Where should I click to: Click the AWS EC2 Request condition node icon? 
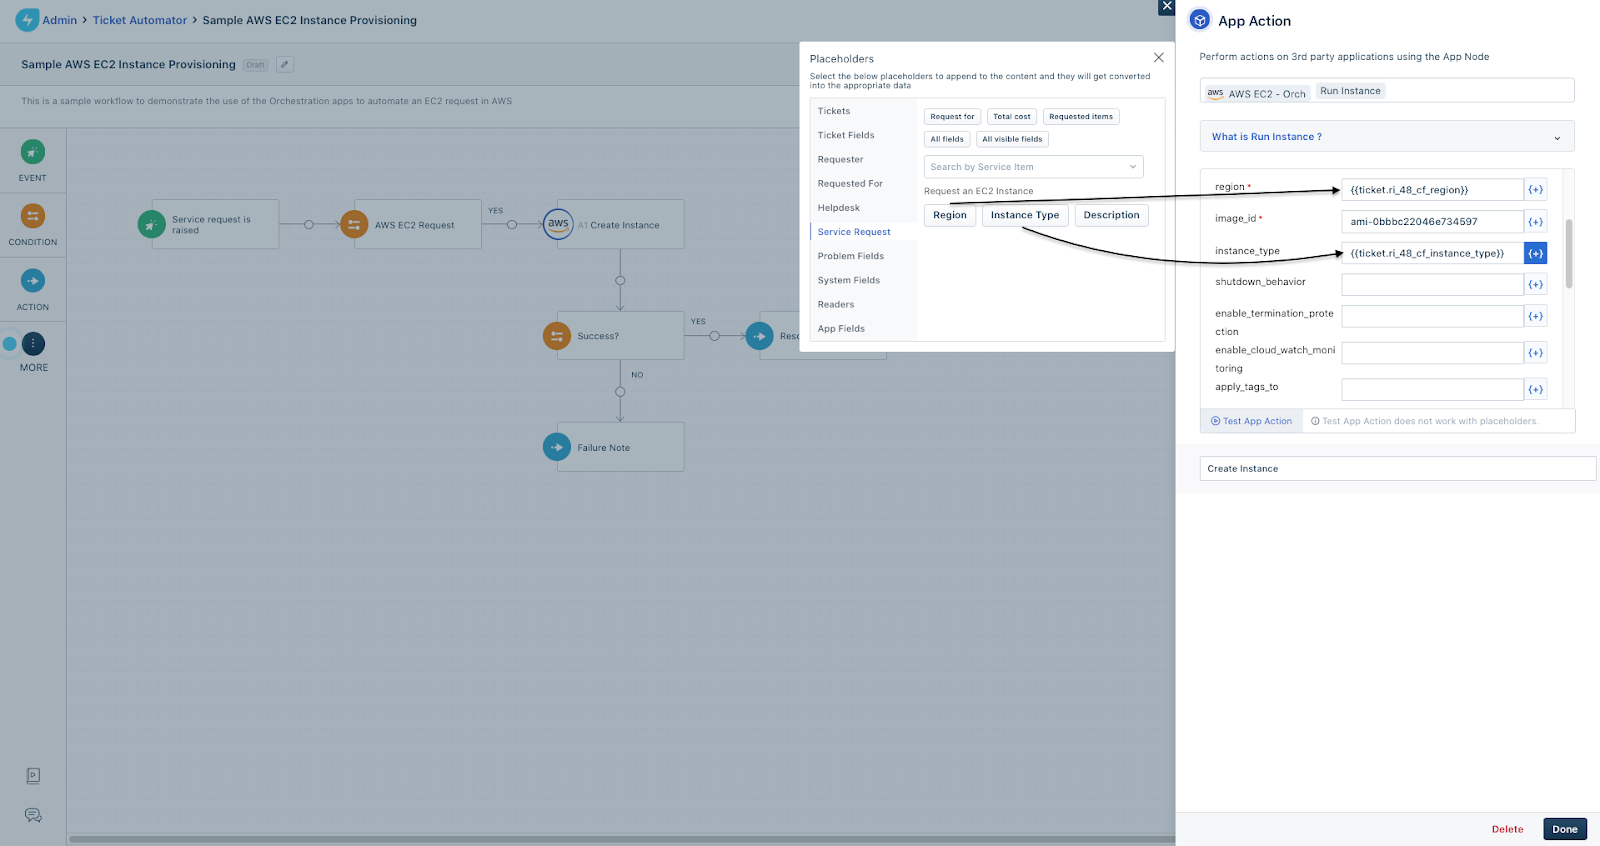pos(354,224)
